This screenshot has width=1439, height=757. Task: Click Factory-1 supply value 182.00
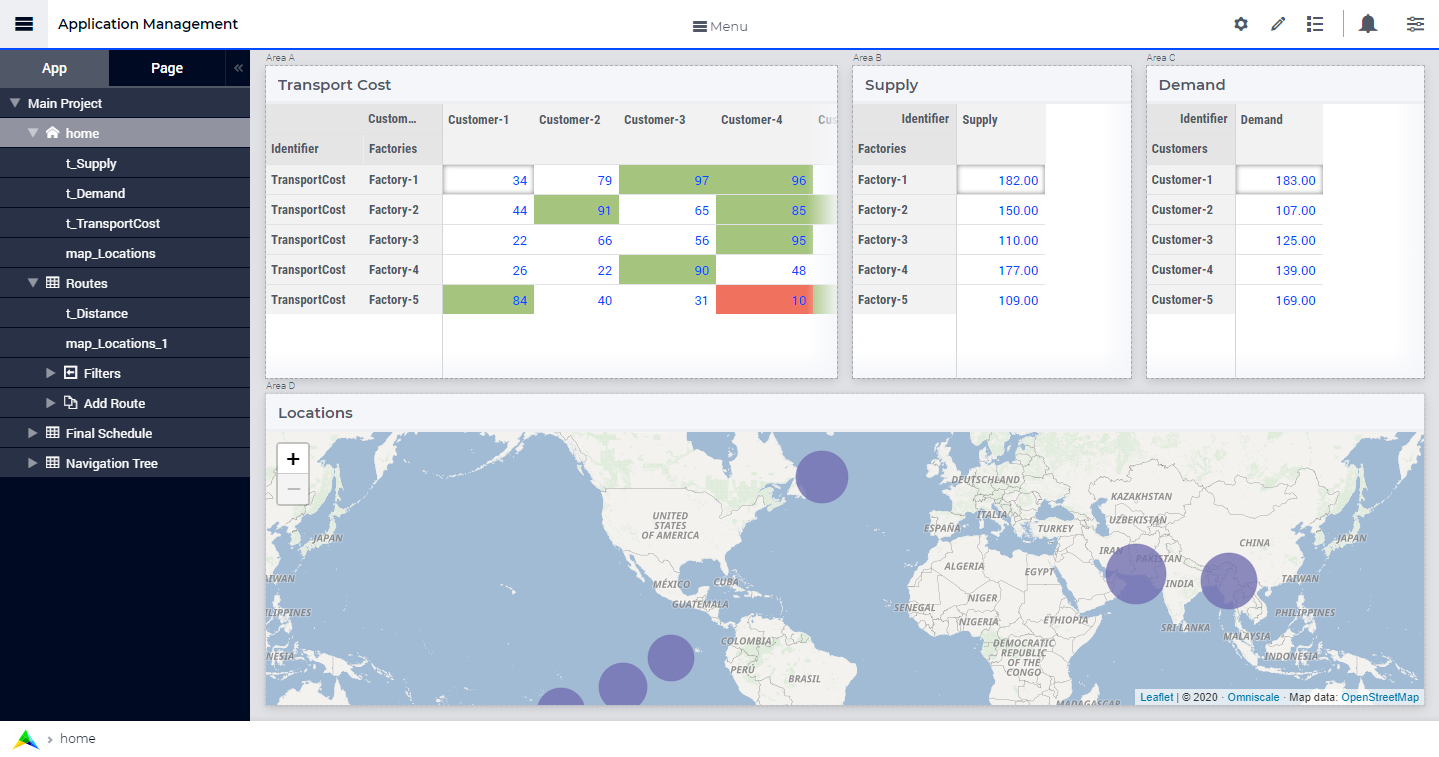1001,180
